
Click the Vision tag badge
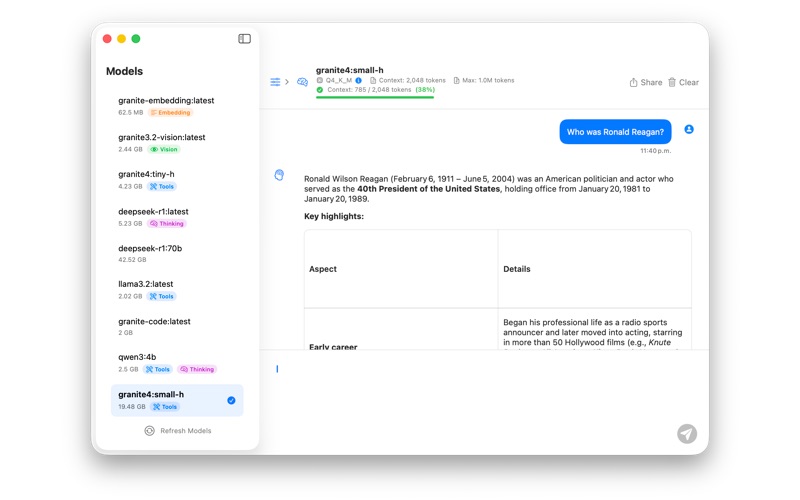(164, 149)
